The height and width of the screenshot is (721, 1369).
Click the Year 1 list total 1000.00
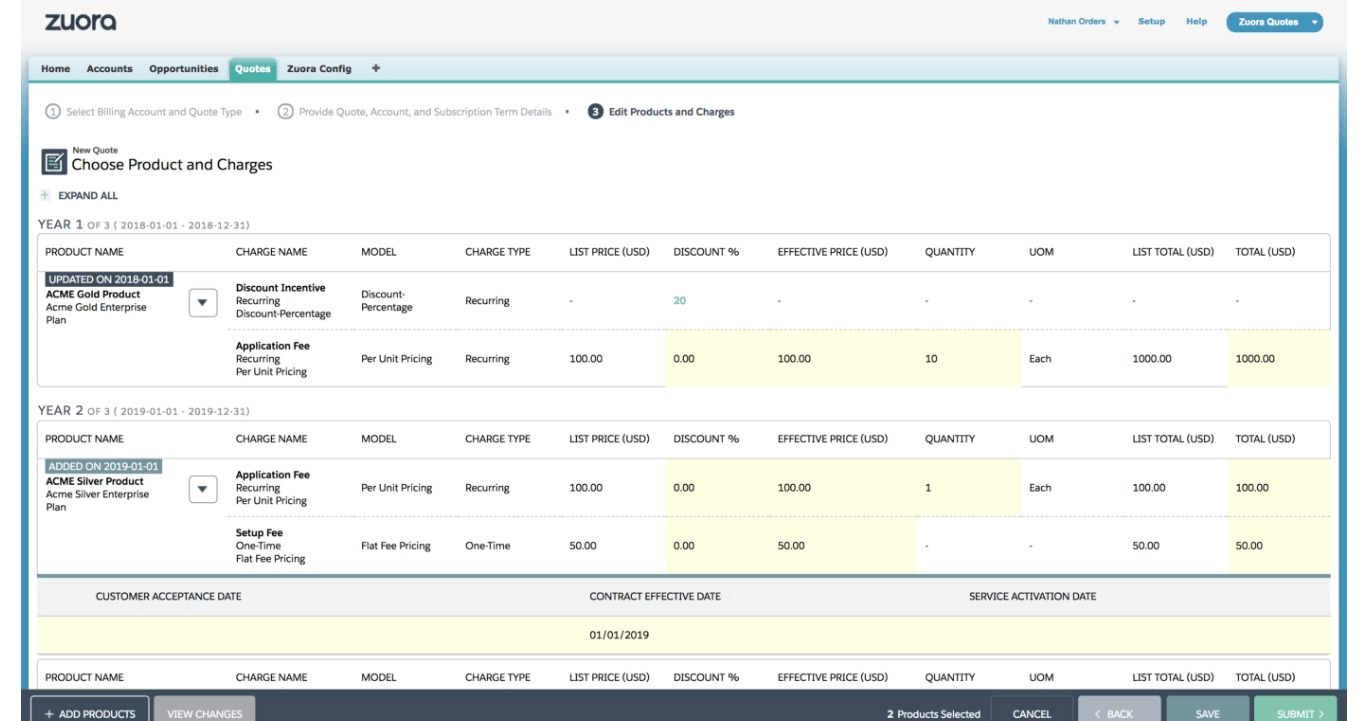click(x=1152, y=358)
